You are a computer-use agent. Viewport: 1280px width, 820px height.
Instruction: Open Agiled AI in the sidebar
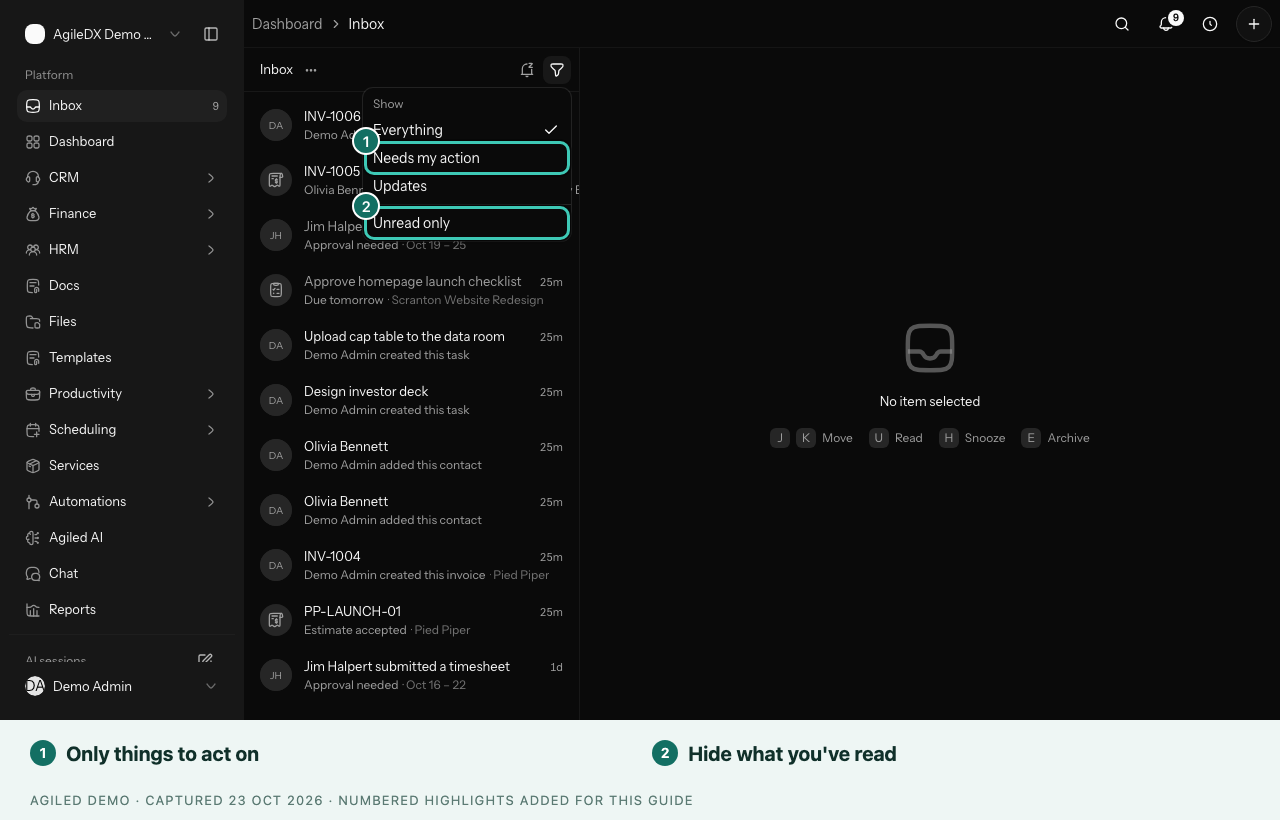point(122,537)
